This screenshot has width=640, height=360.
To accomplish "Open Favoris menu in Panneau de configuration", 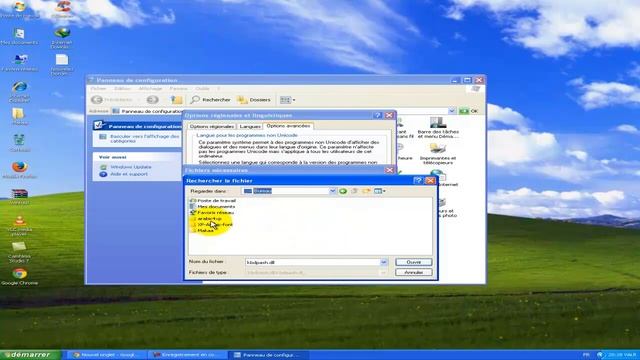I will [x=178, y=89].
